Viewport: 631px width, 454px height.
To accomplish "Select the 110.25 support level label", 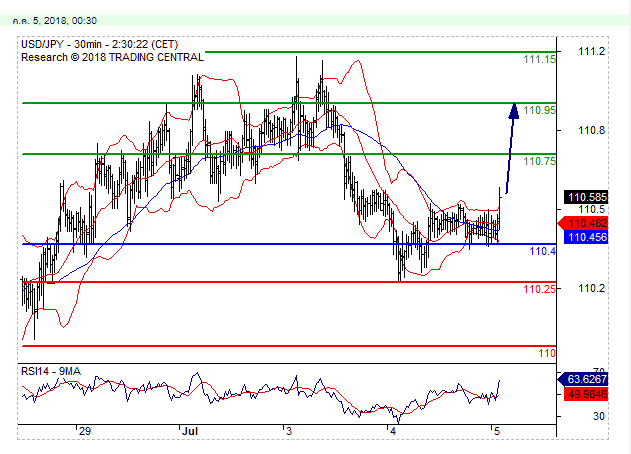I will (539, 289).
